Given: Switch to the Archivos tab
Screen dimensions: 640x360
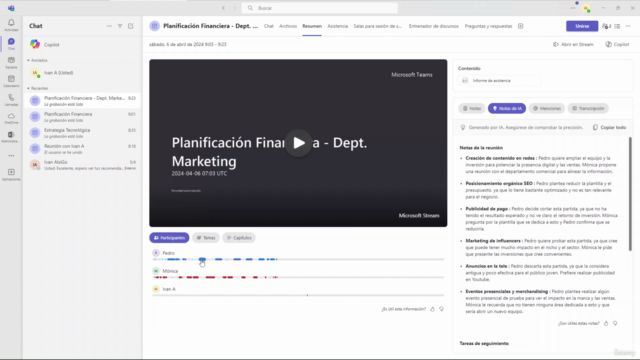Looking at the screenshot, I should click(x=288, y=26).
